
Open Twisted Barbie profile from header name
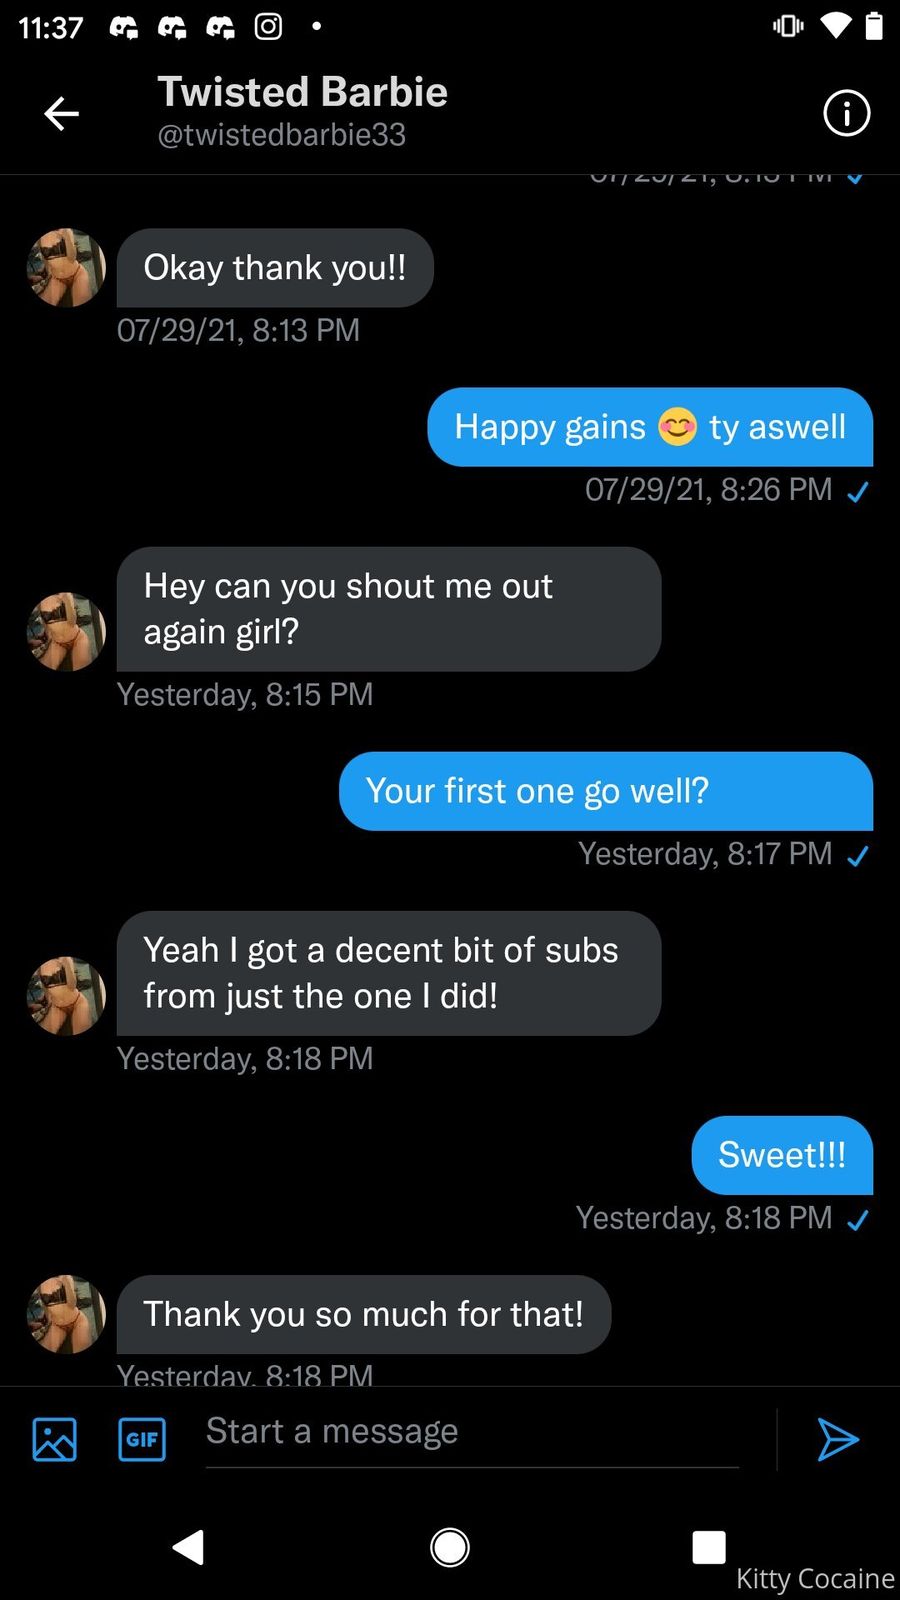tap(302, 92)
